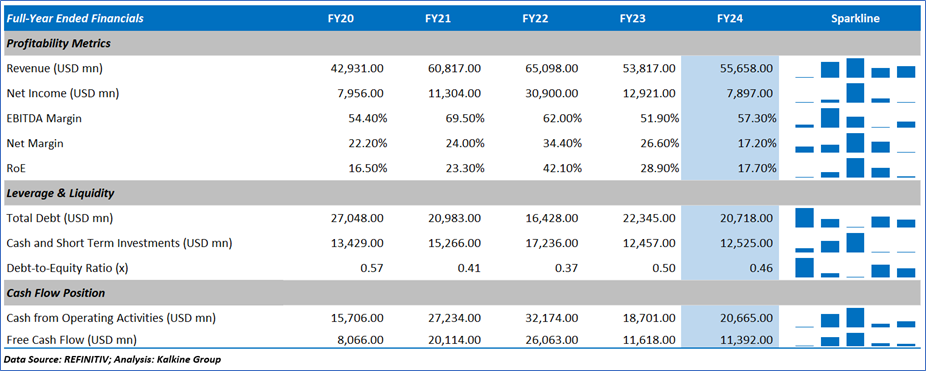Click the Data Source REFINITIV footnote
926x371 pixels.
[x=113, y=359]
